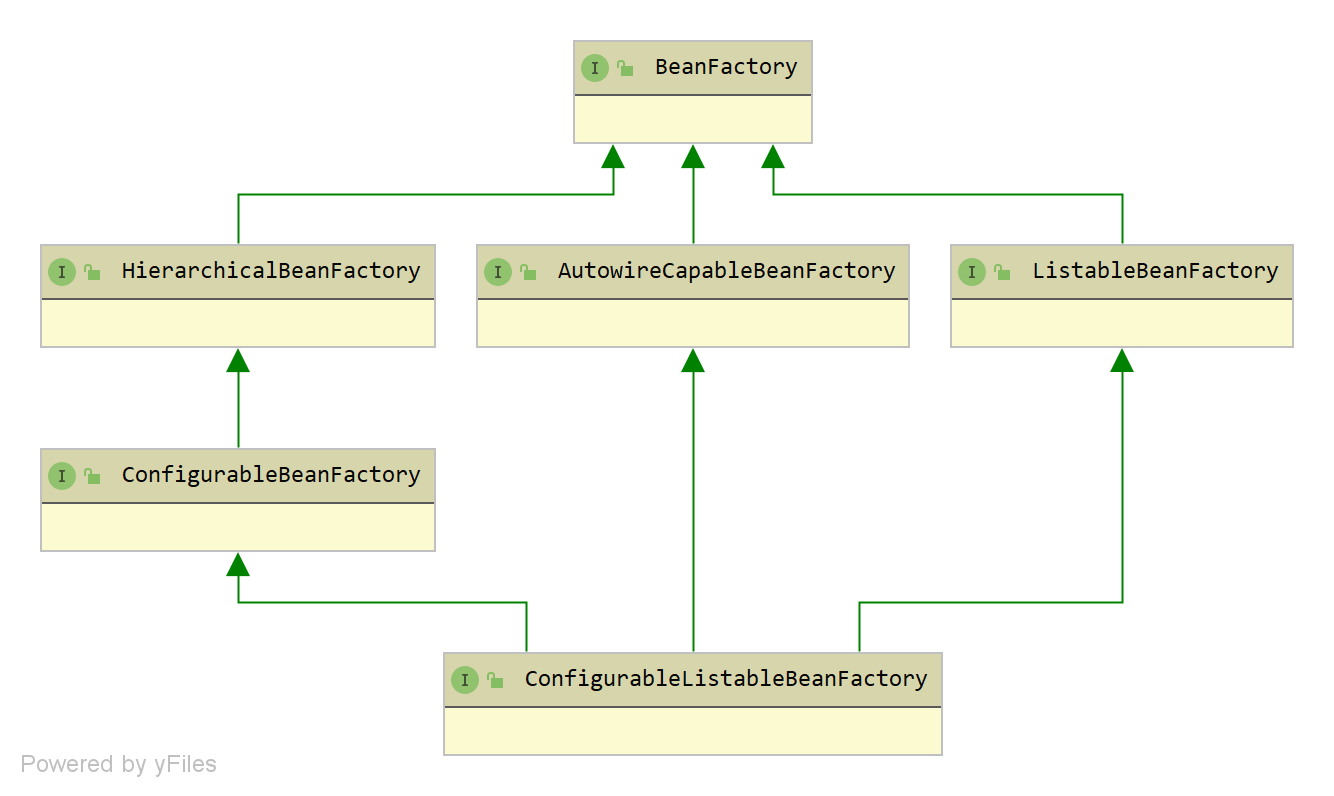Select the ListableBeanFactory name text

pos(1155,272)
